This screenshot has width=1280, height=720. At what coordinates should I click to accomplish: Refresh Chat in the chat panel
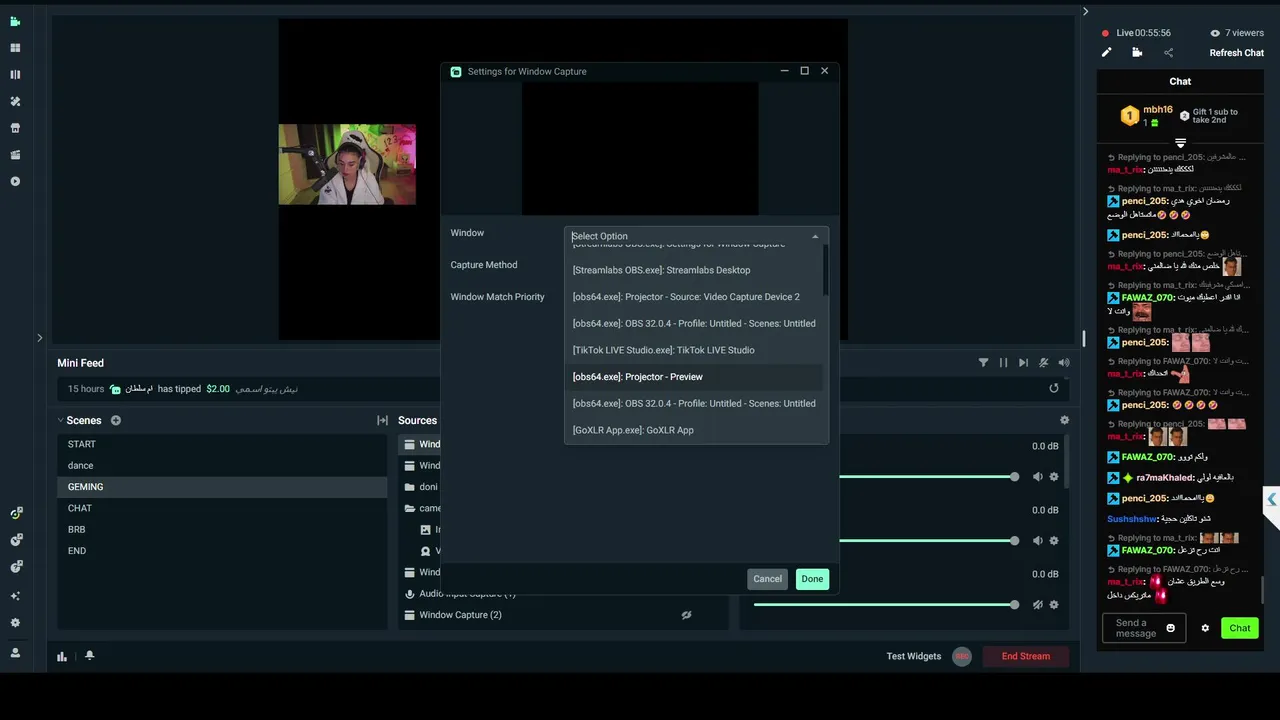(1237, 53)
